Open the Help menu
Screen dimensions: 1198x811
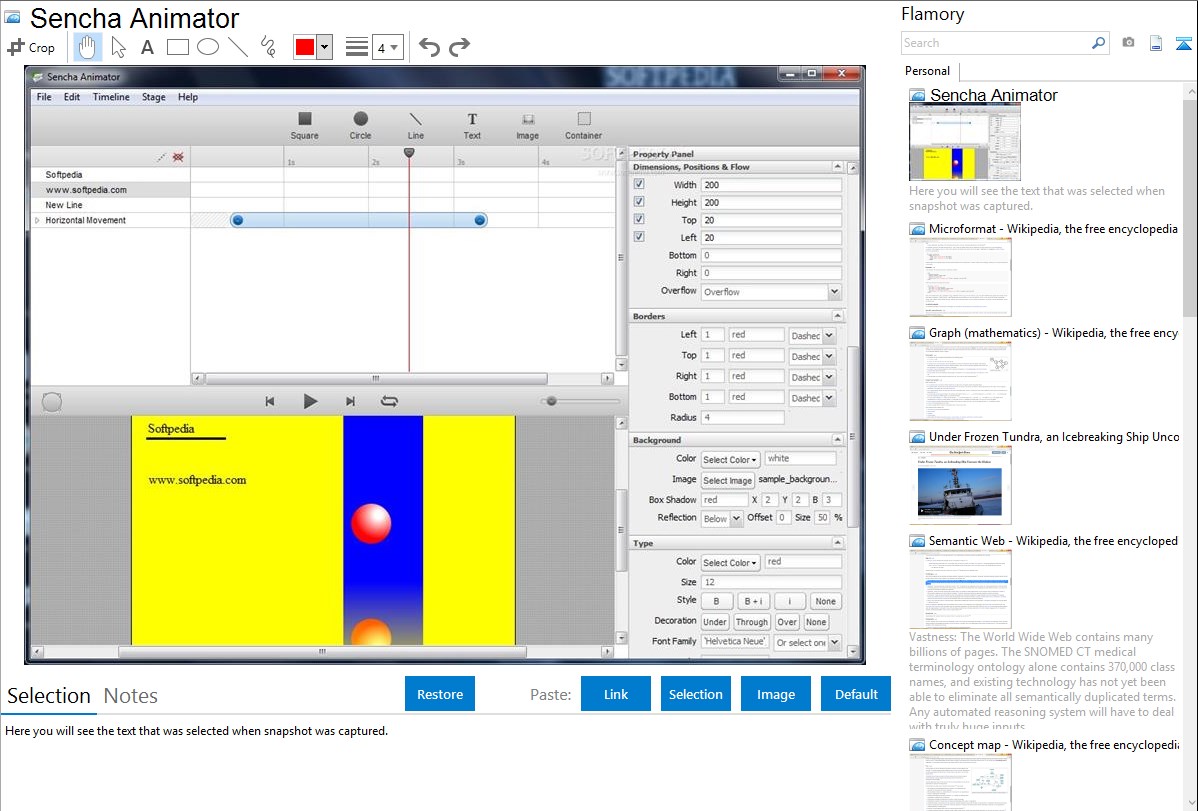point(188,97)
